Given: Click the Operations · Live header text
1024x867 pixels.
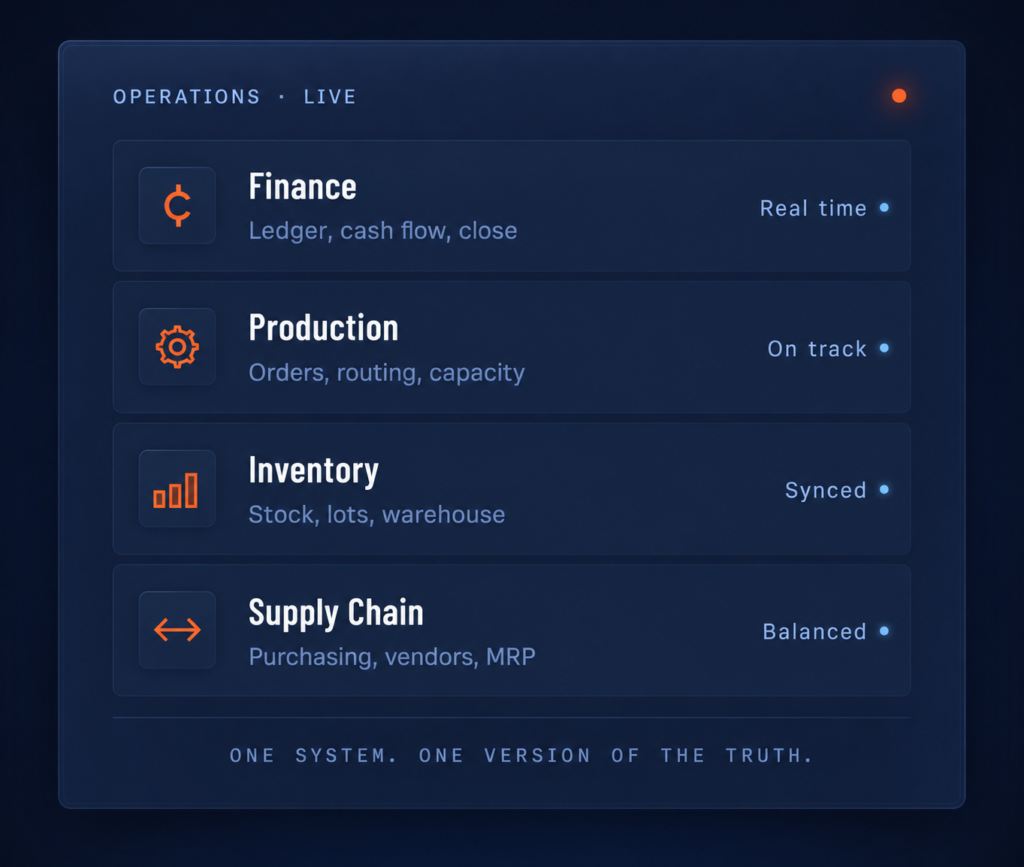Looking at the screenshot, I should (234, 97).
